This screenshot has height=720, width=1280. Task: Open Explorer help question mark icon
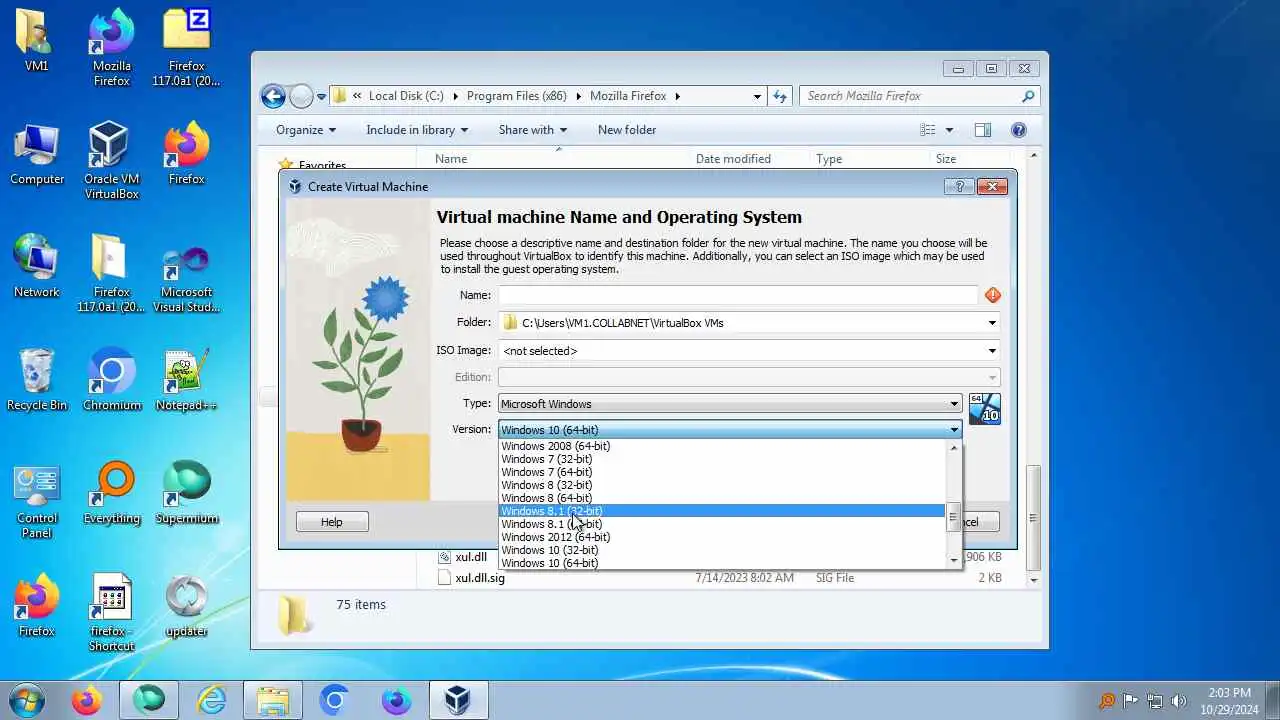pyautogui.click(x=1018, y=130)
